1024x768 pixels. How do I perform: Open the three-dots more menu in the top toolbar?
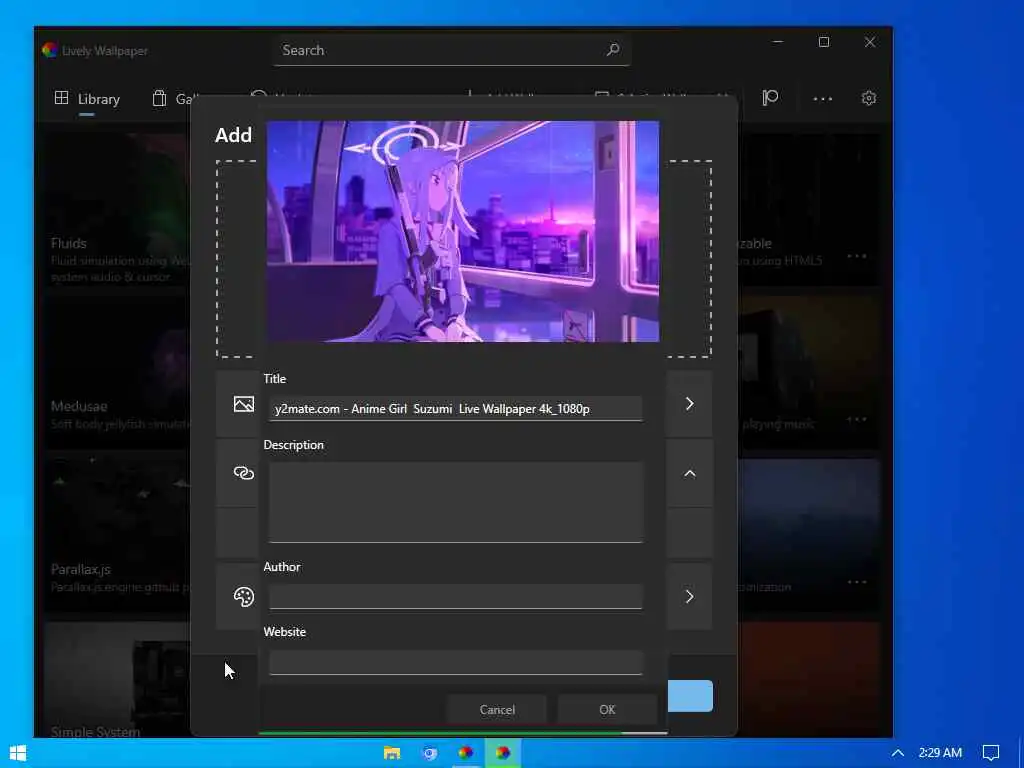pyautogui.click(x=822, y=99)
